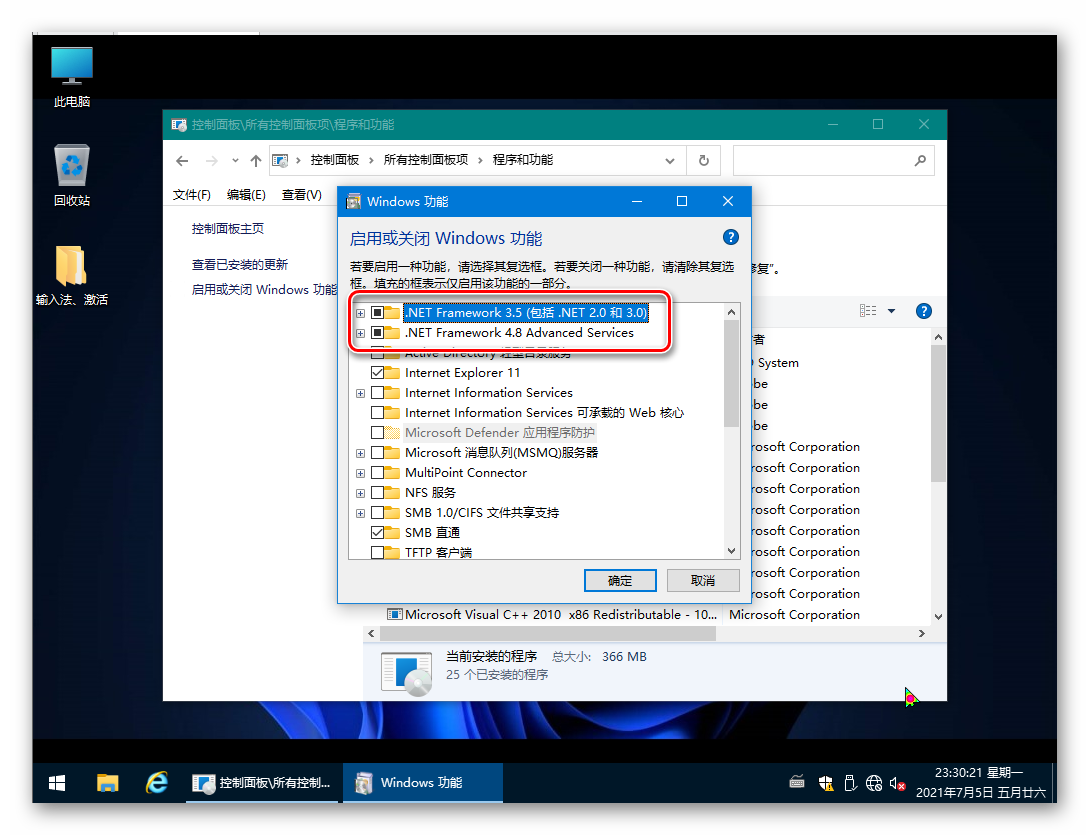Launch File Explorer from the taskbar
The width and height of the screenshot is (1089, 835).
coord(108,783)
